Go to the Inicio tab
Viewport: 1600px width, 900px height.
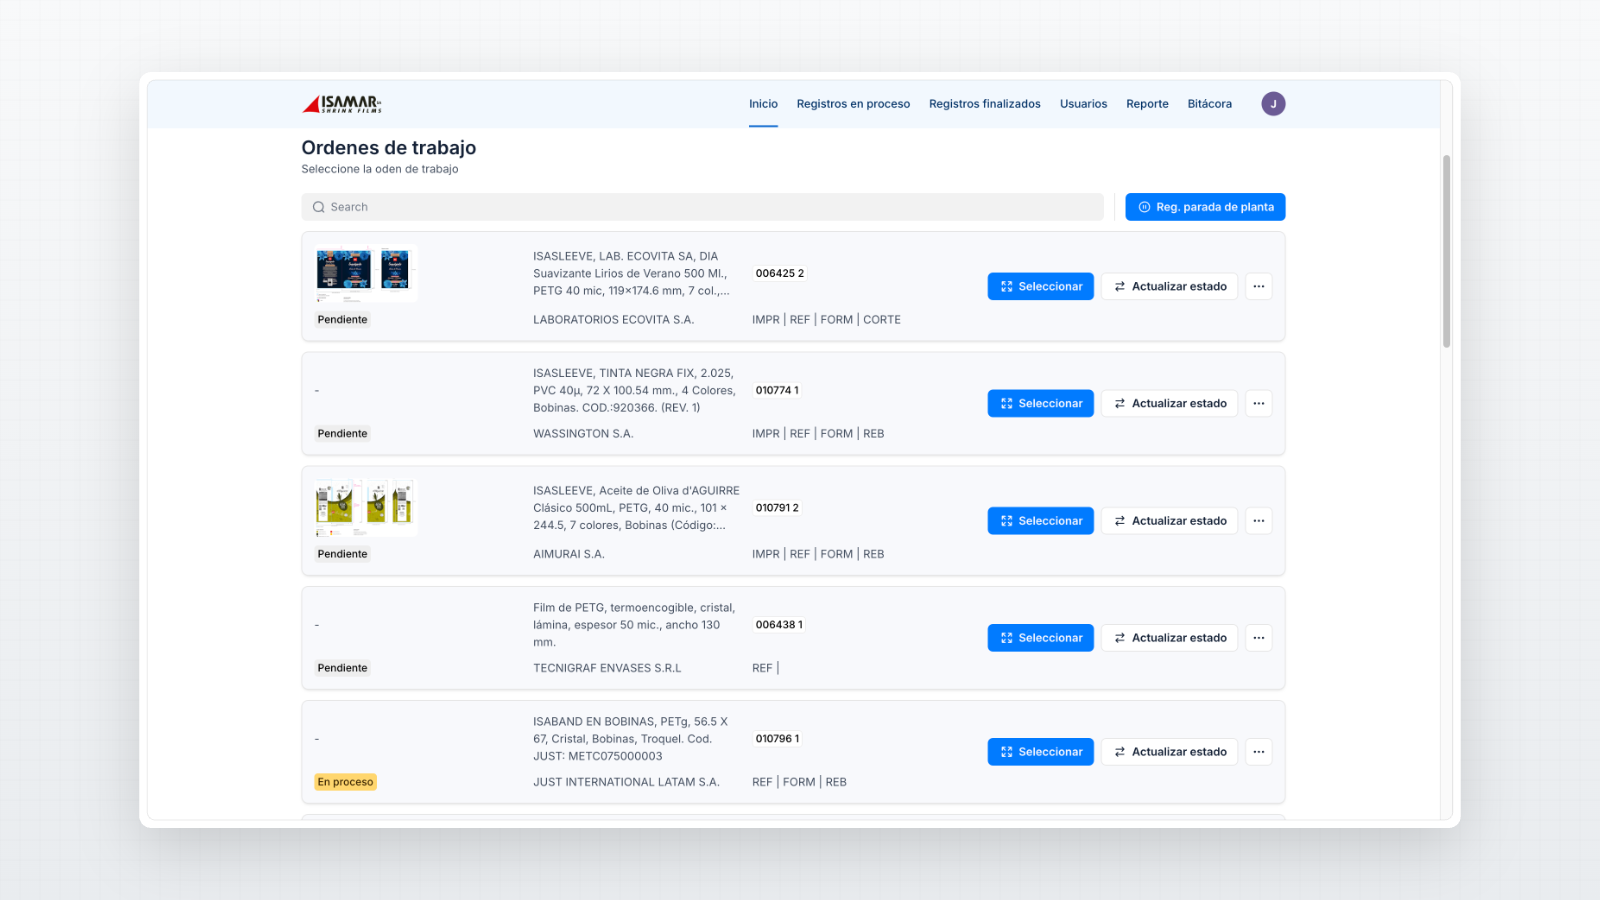[x=763, y=104]
